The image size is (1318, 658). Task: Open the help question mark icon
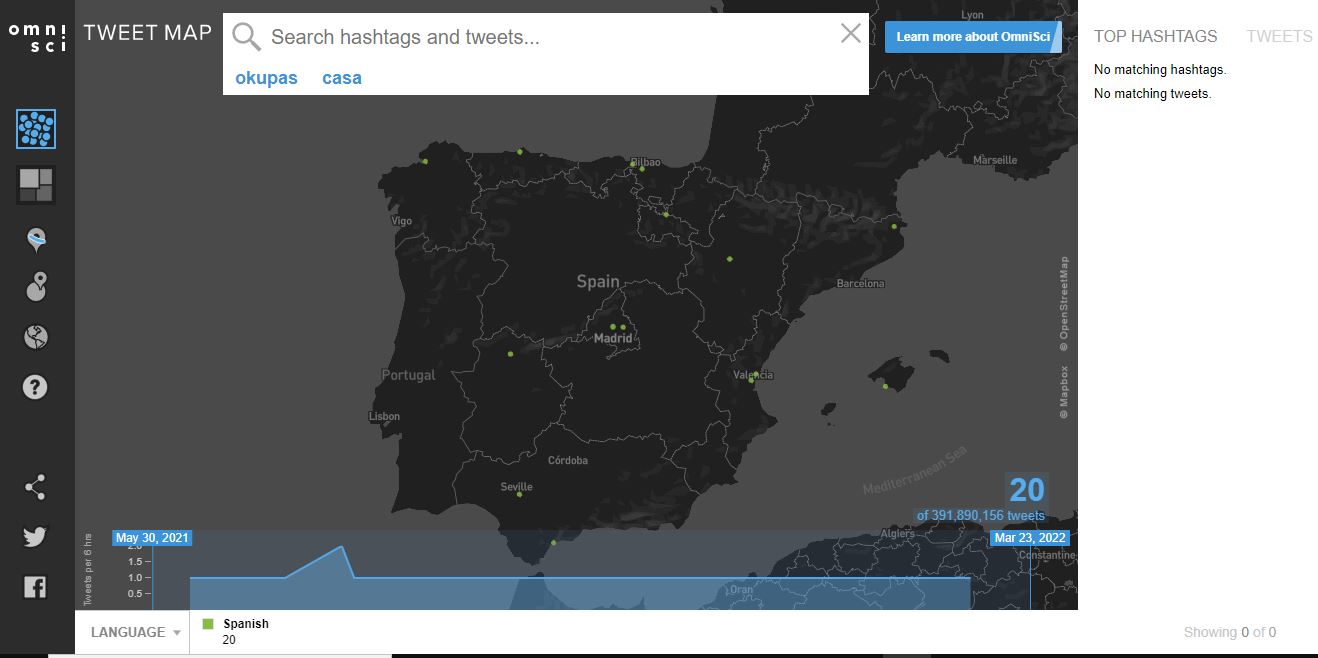tap(36, 387)
